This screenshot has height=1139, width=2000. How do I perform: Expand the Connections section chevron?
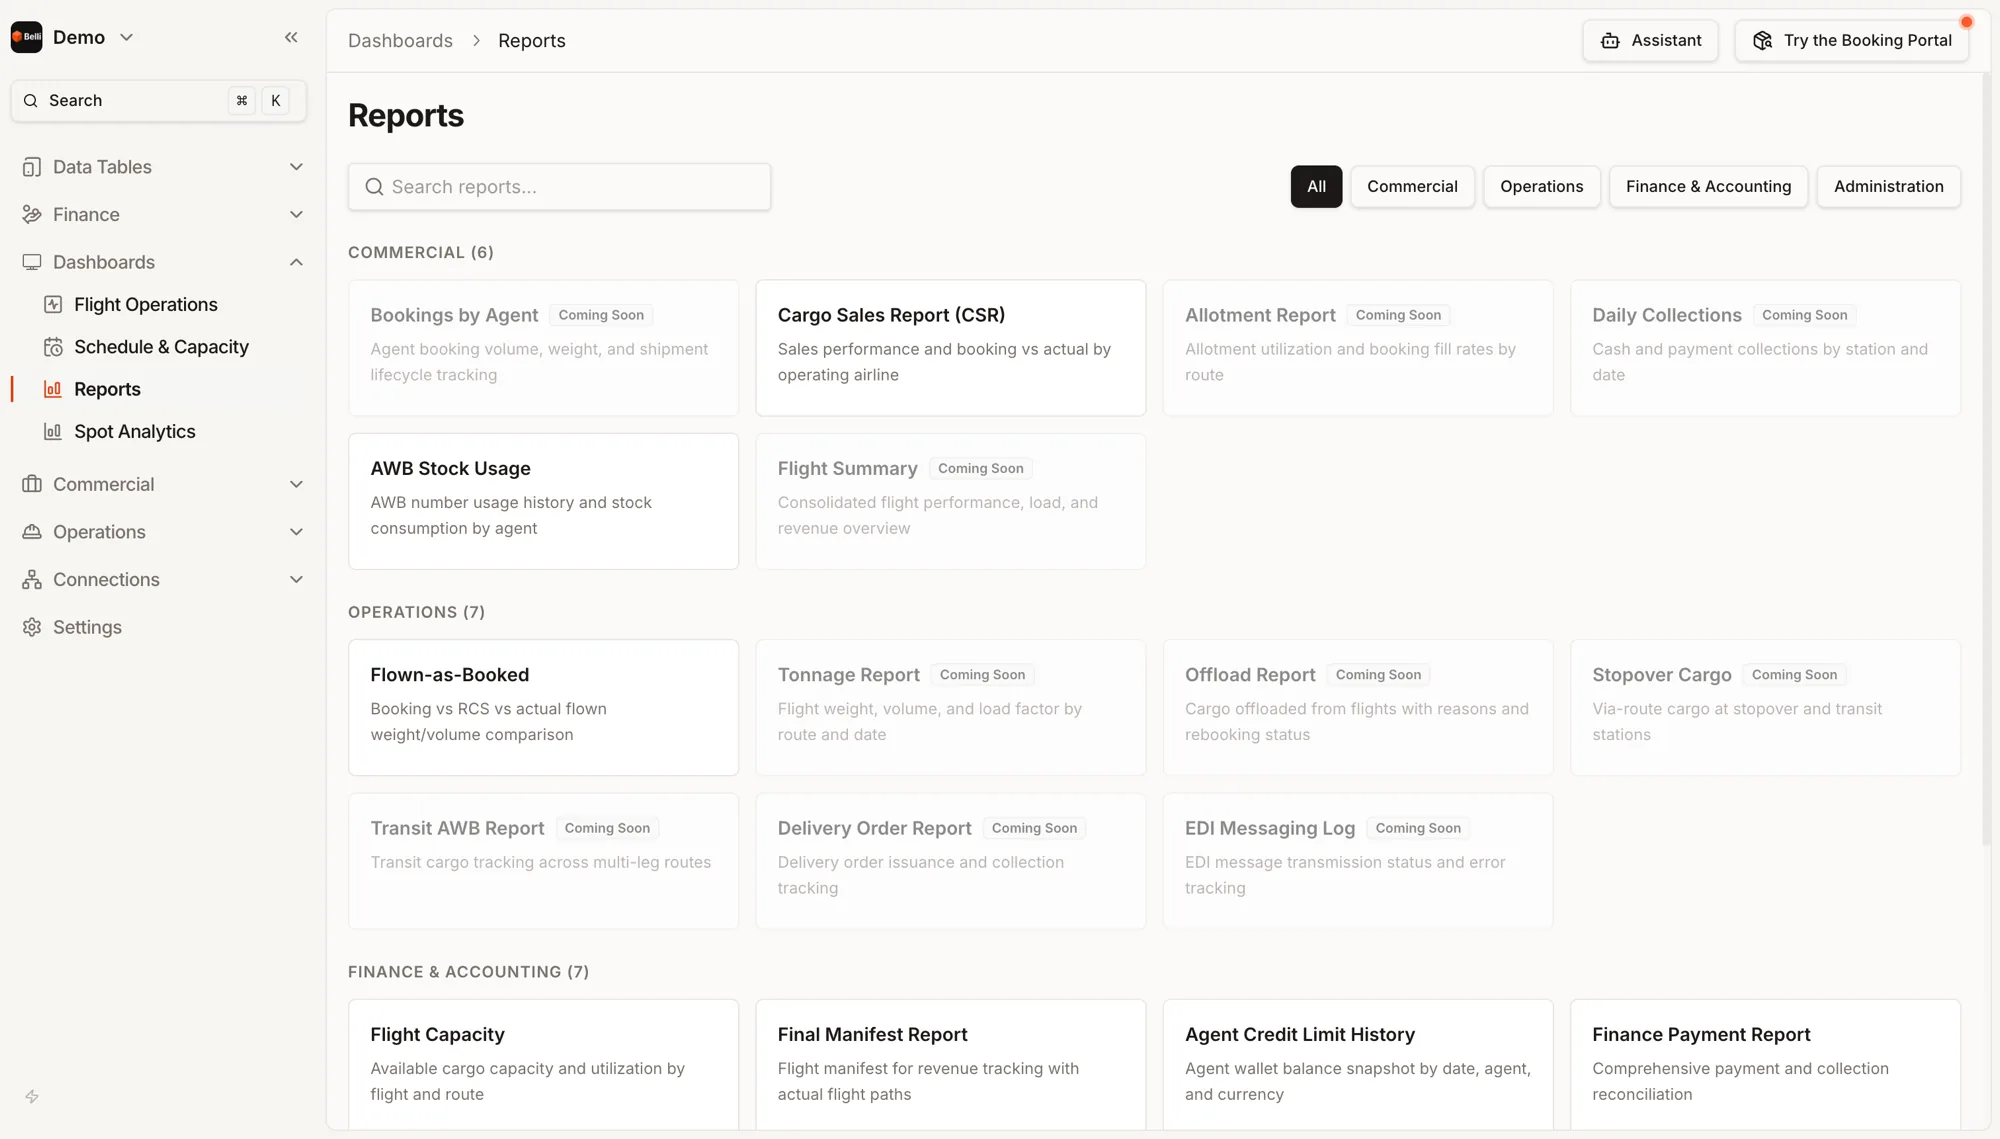[x=296, y=580]
